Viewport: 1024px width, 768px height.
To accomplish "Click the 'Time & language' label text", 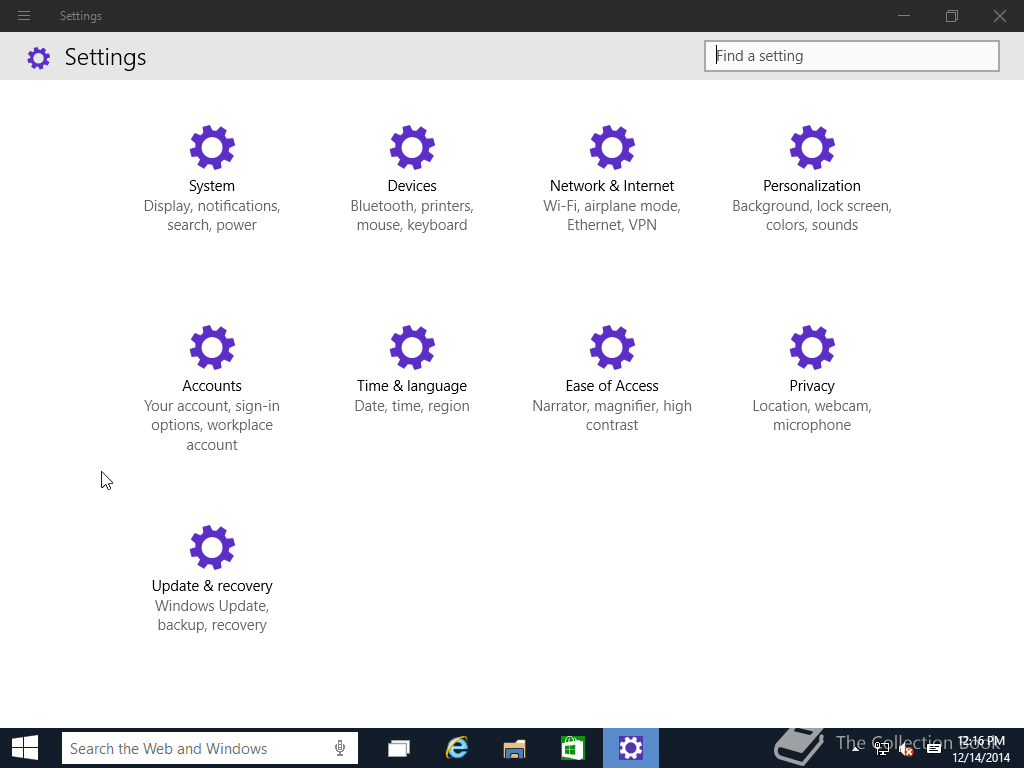I will [x=412, y=386].
